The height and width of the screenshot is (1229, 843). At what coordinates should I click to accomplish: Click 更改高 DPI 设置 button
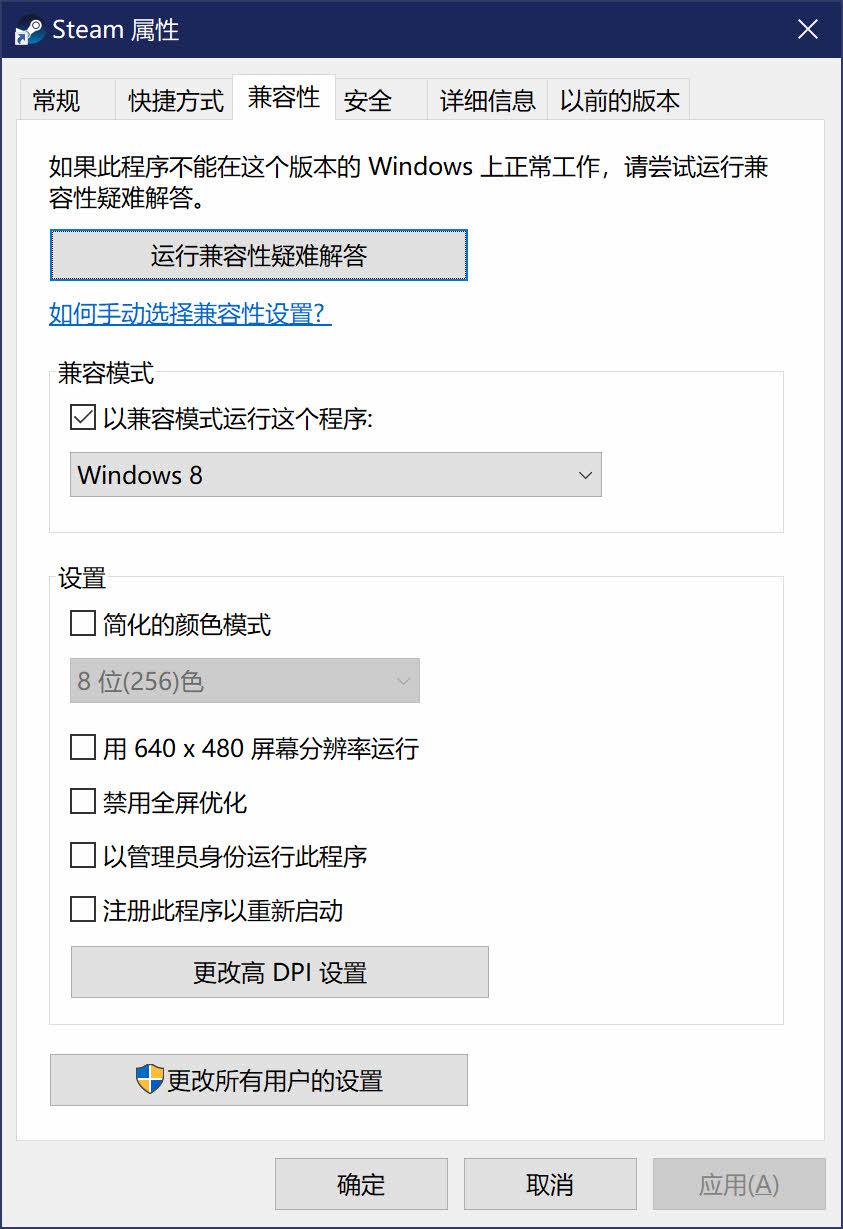click(280, 972)
